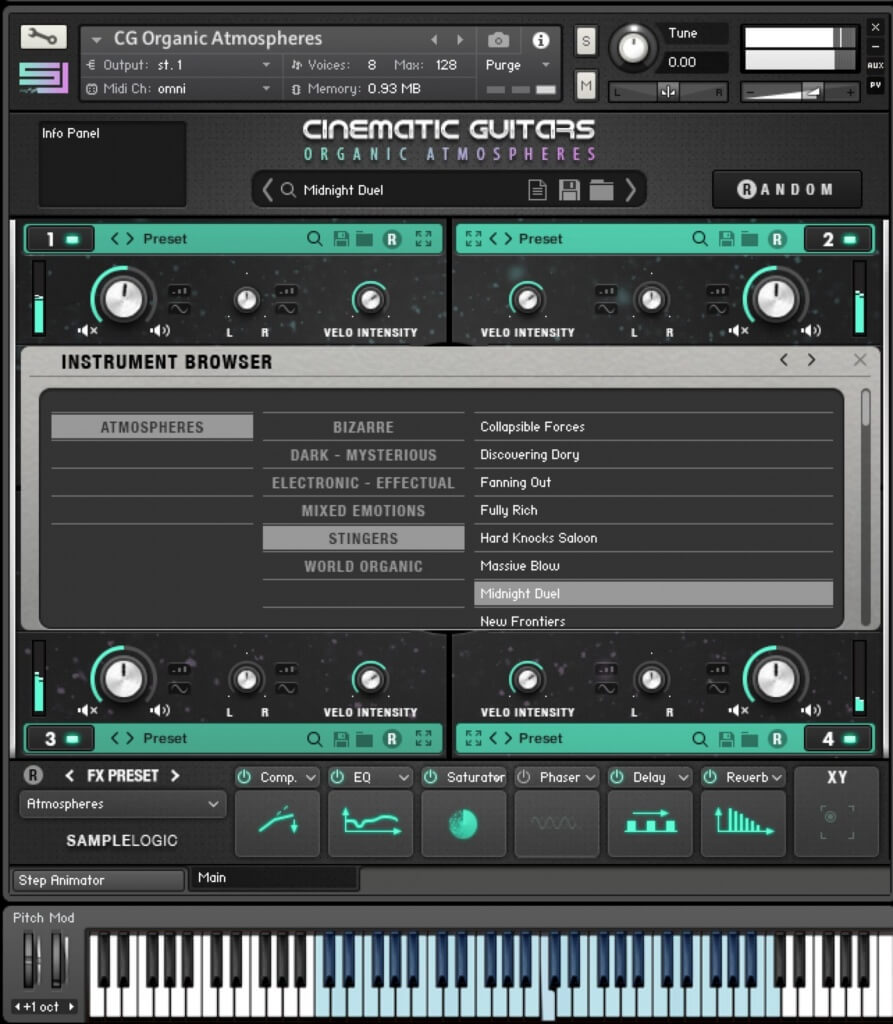Click the camera snapshot icon
This screenshot has height=1024, width=893.
(x=498, y=40)
